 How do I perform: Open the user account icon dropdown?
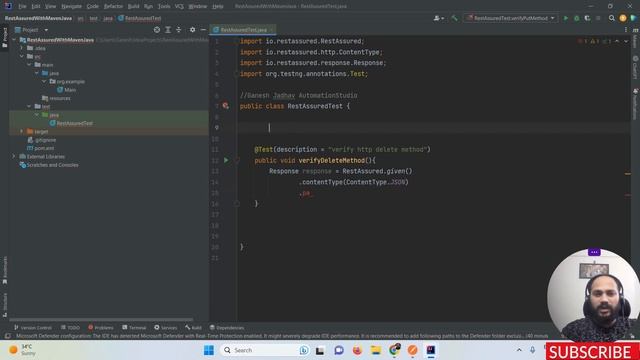439,18
